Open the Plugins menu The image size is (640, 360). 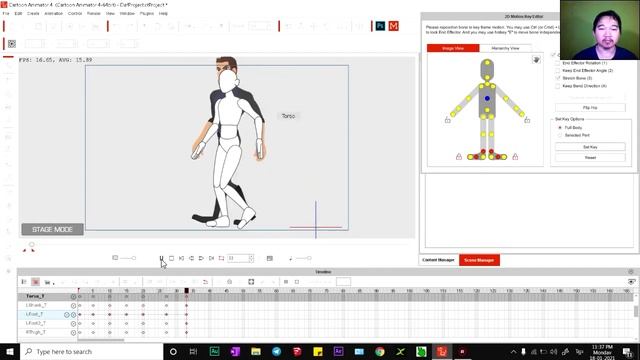click(x=147, y=13)
